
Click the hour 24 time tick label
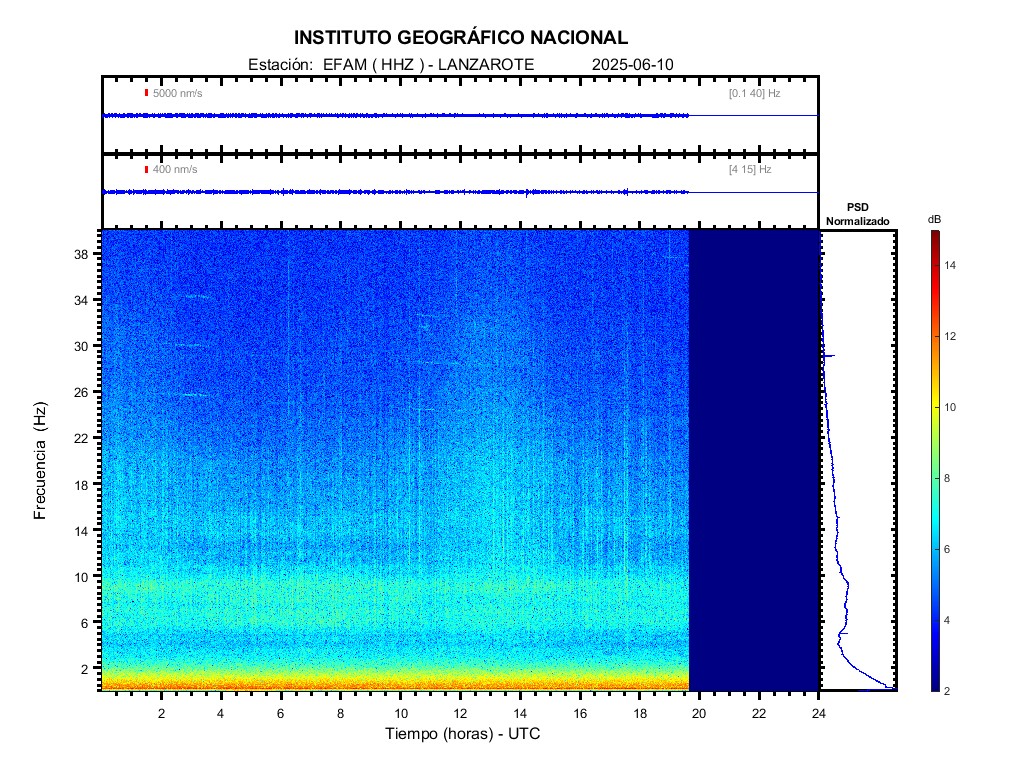point(818,713)
